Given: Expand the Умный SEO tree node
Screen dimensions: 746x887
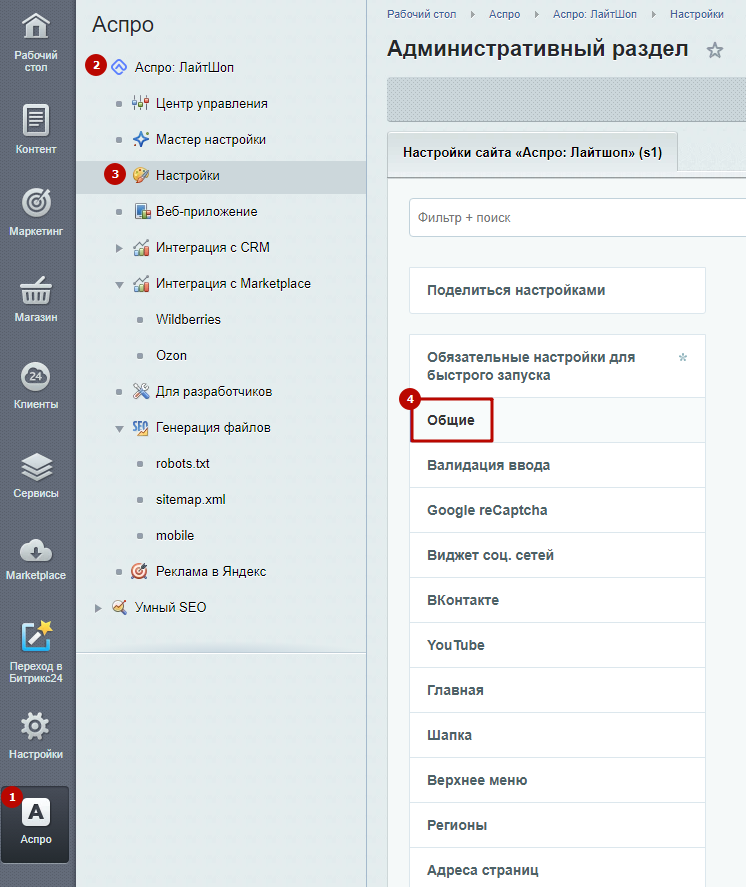Looking at the screenshot, I should [98, 608].
